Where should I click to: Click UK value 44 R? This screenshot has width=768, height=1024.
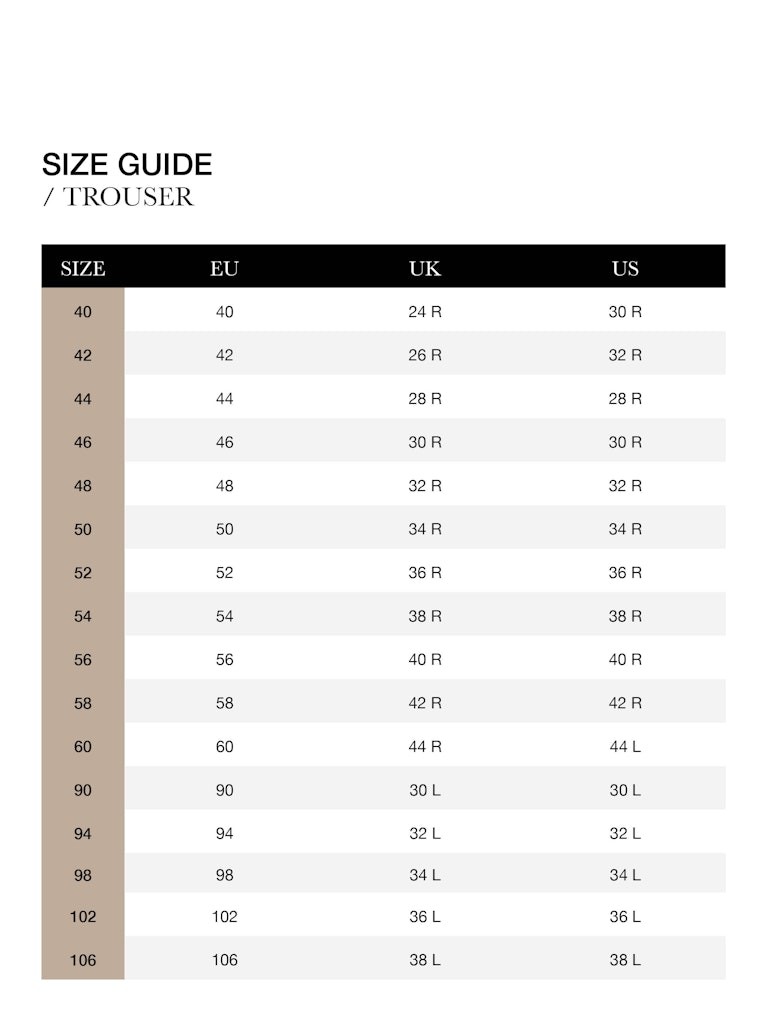[x=425, y=747]
